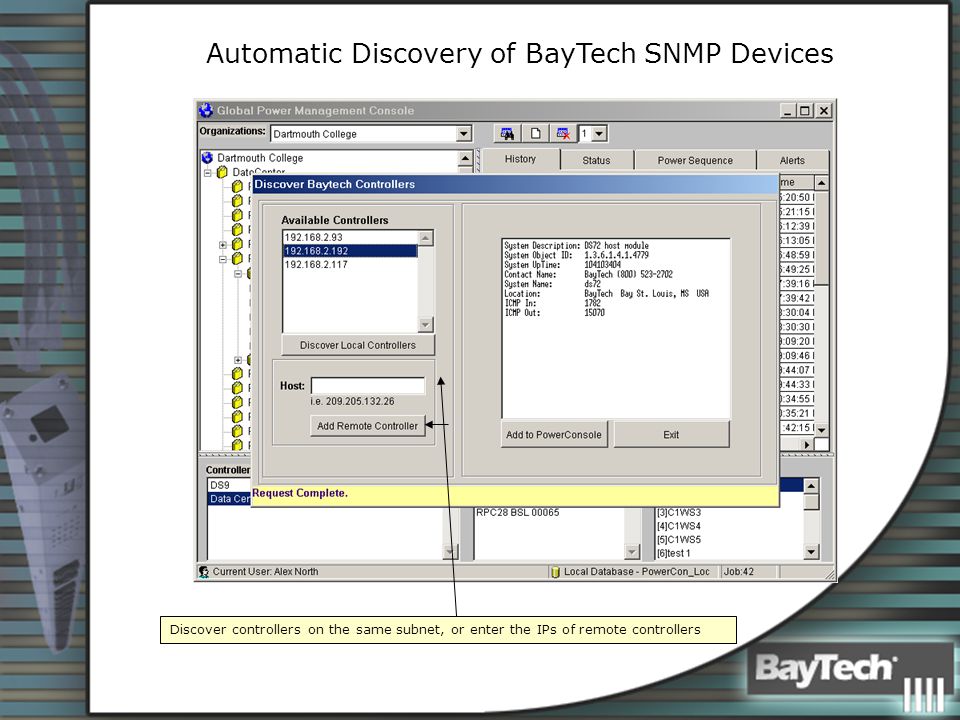
Task: Select outlet [3]C1WS3
Action: (x=679, y=512)
